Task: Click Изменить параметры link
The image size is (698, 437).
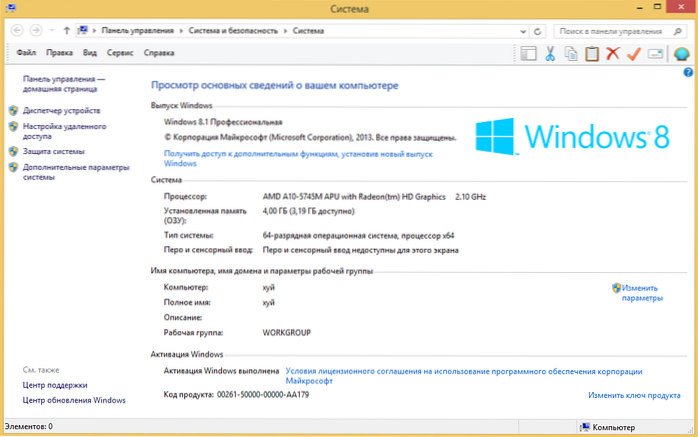Action: [x=641, y=292]
